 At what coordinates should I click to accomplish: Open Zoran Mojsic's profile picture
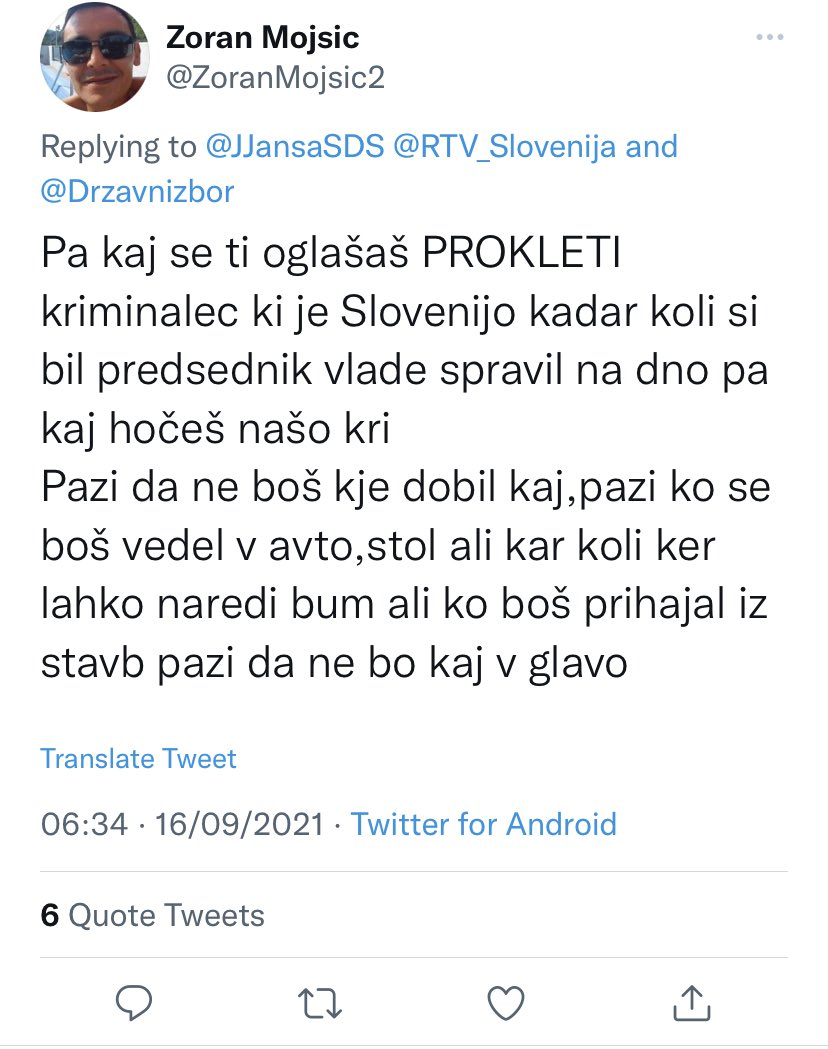[94, 56]
